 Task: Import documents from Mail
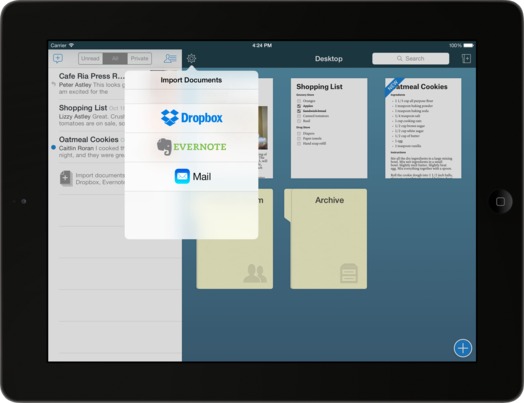coord(191,176)
